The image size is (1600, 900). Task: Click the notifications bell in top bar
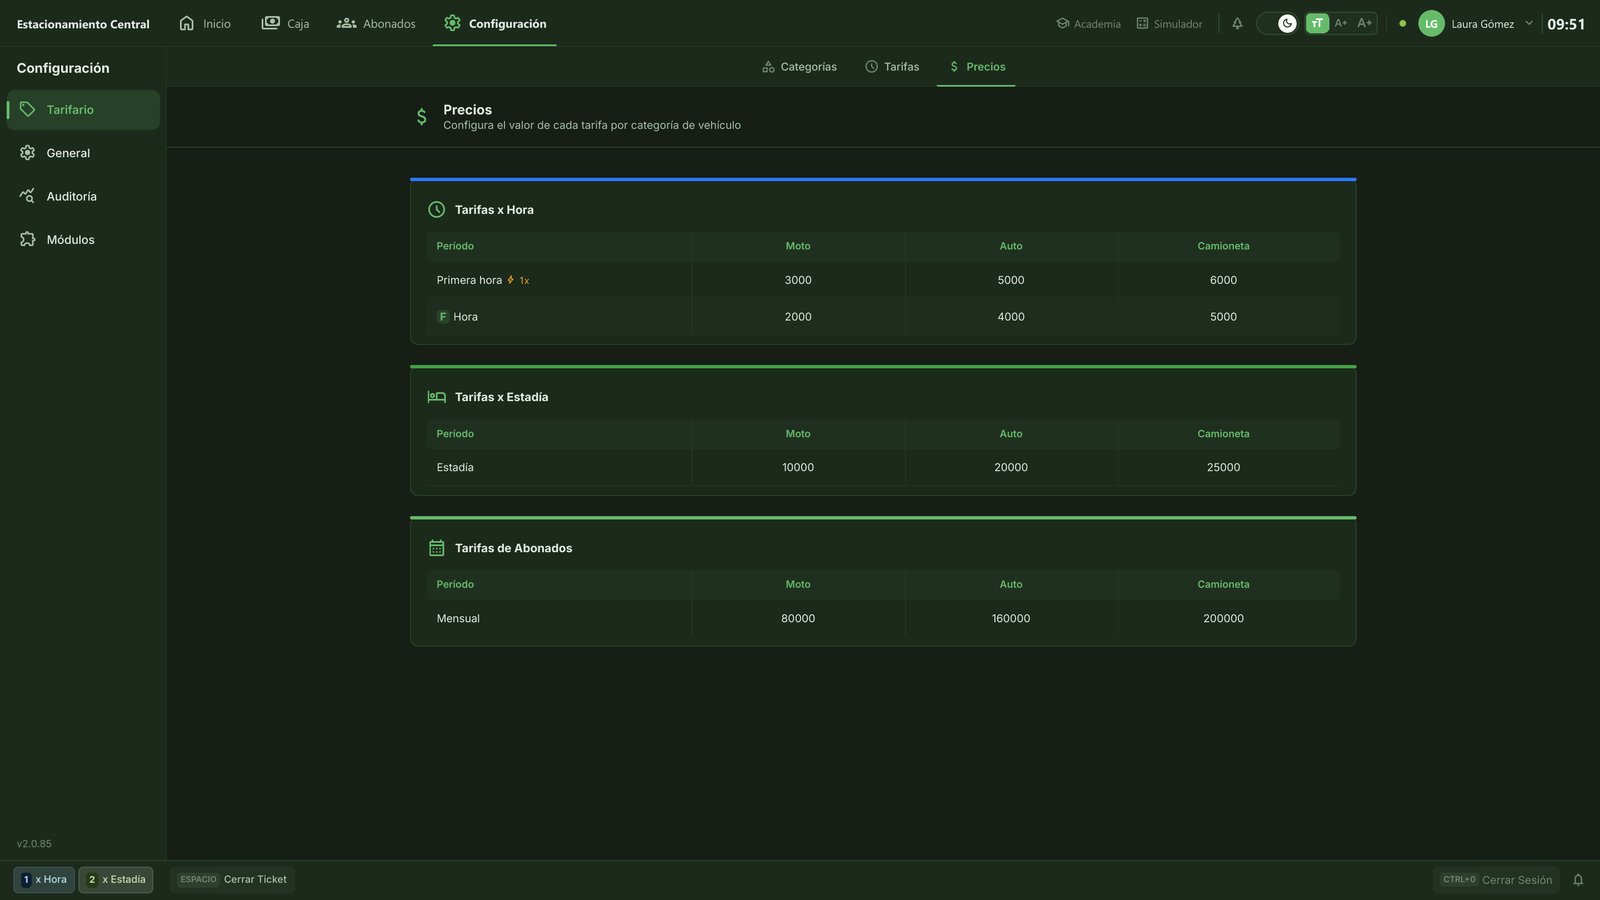pyautogui.click(x=1237, y=23)
